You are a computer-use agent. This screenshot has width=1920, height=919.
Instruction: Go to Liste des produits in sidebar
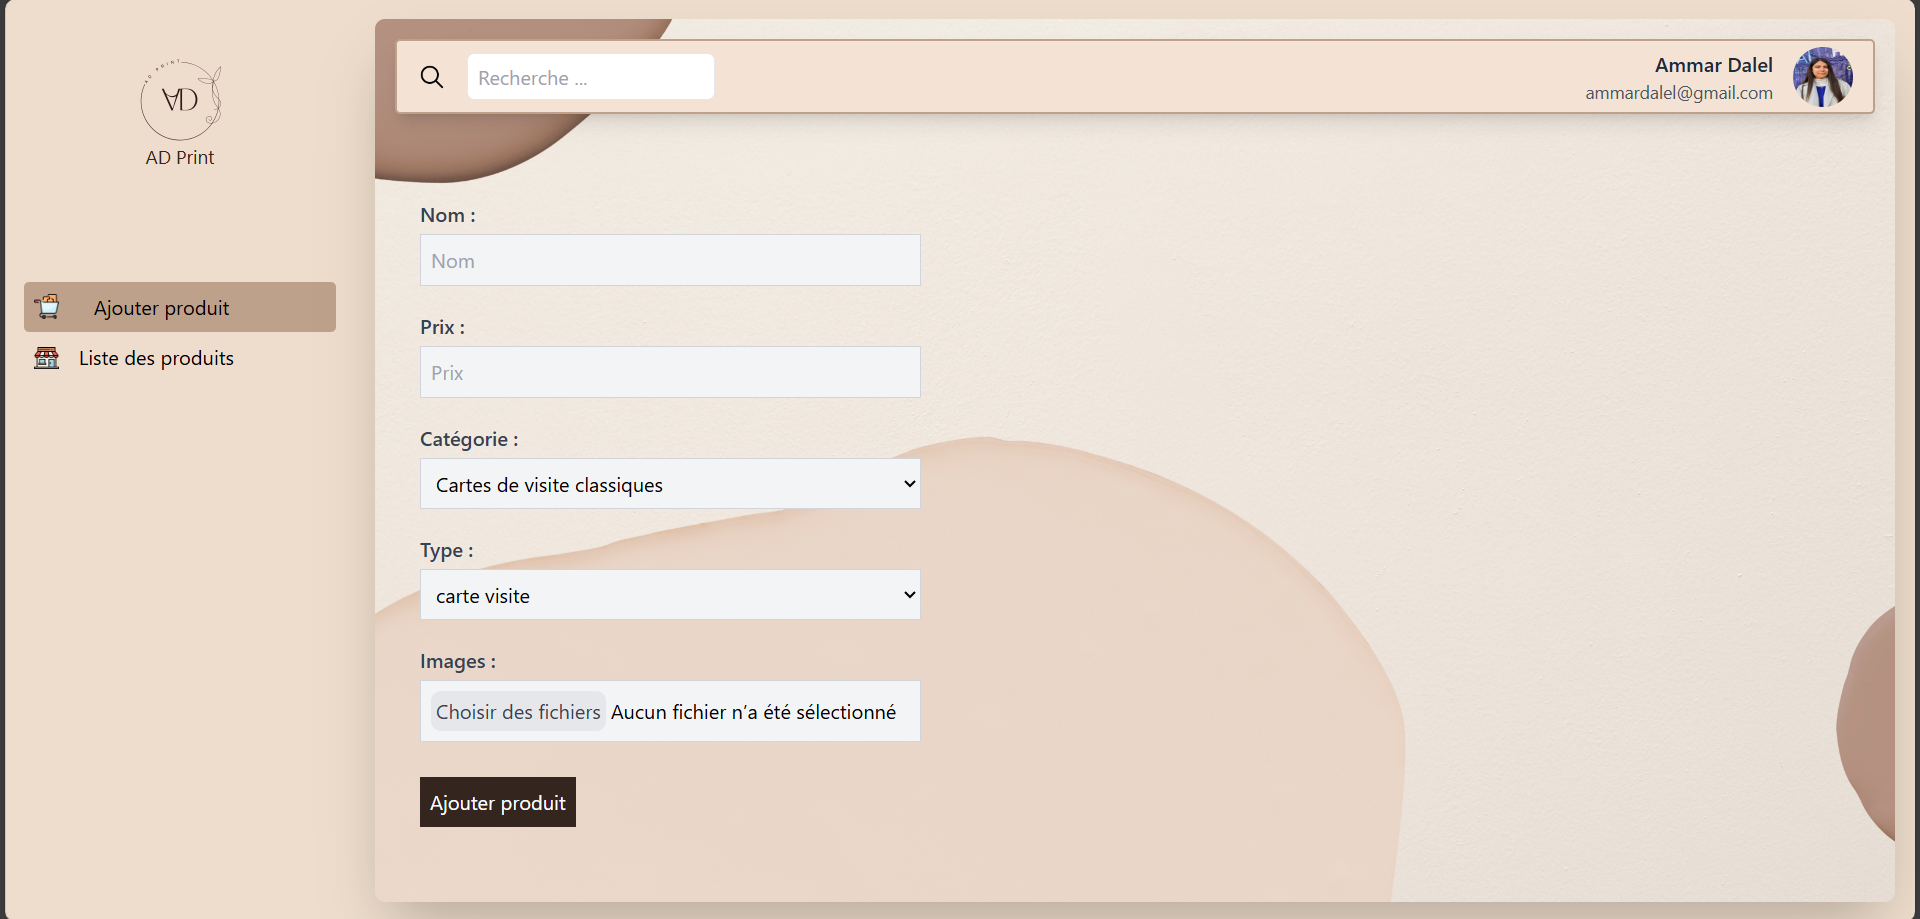(x=156, y=358)
